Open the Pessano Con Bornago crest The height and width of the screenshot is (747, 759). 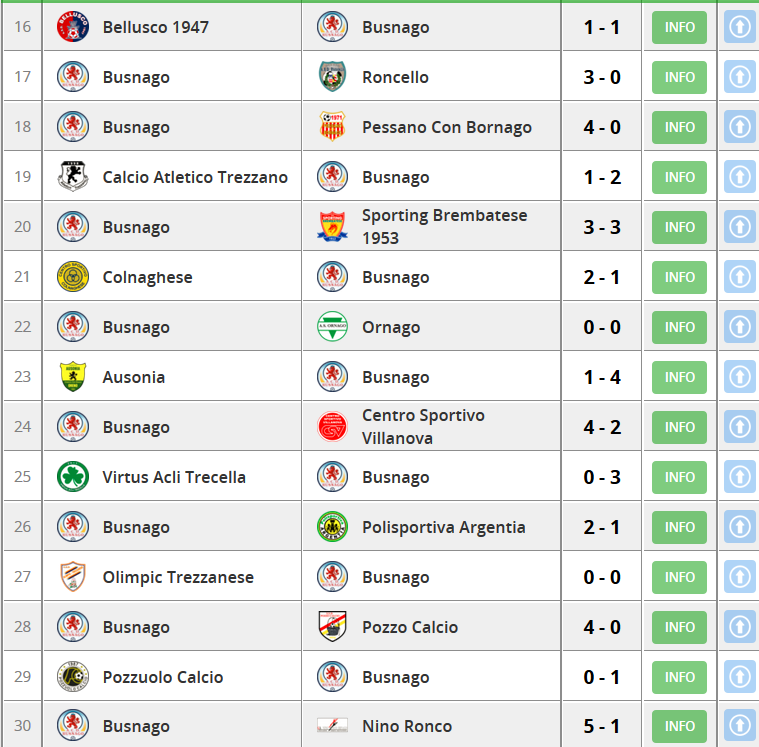coord(332,126)
